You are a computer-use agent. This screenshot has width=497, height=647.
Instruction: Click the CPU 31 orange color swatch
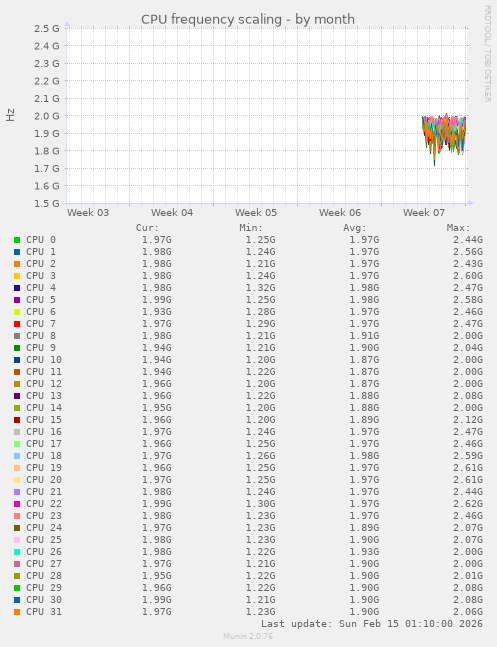[x=17, y=612]
